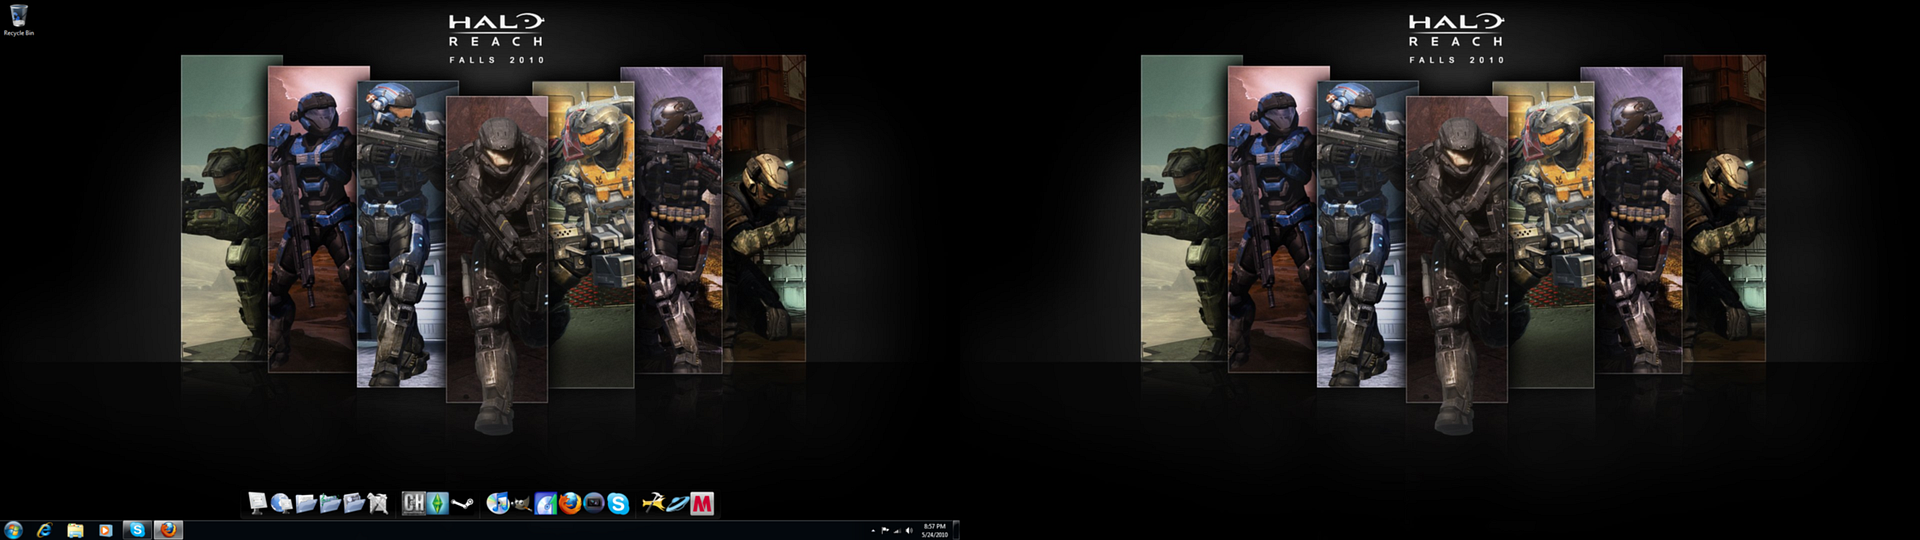Open the Recycle Bin desktop icon

click(x=19, y=20)
